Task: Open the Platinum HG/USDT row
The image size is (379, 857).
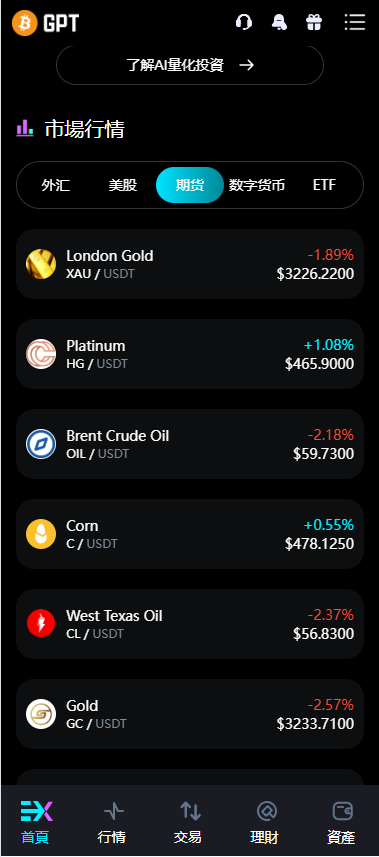Action: [190, 354]
